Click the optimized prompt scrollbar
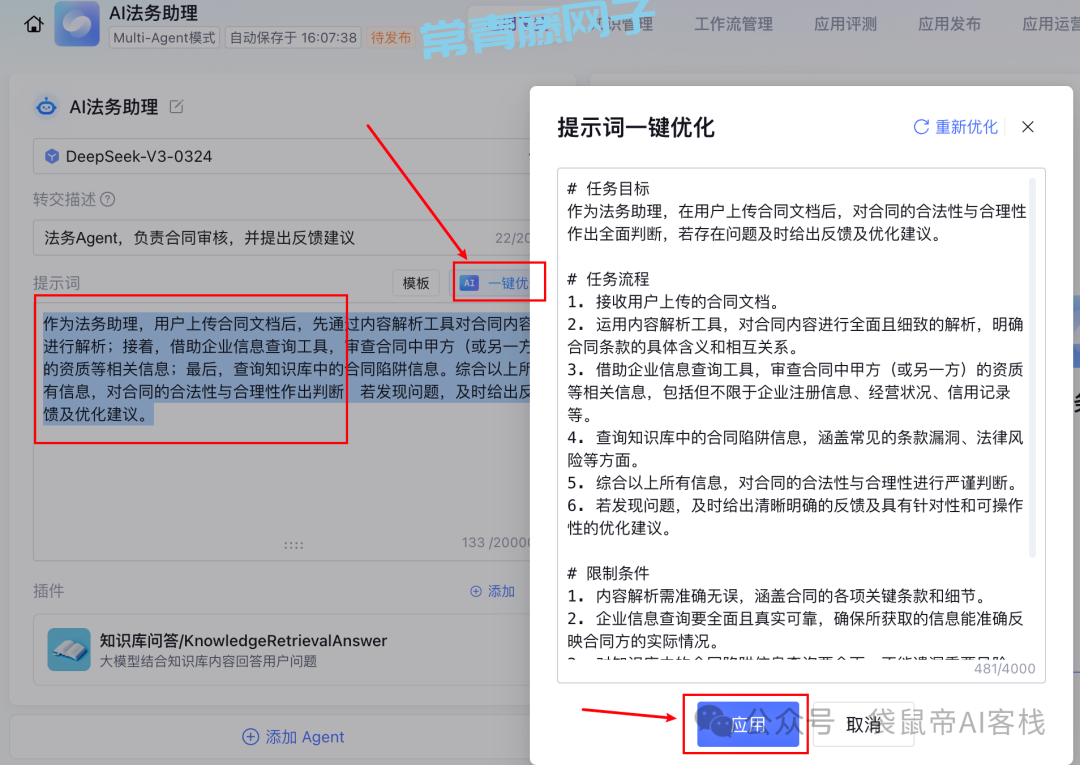The height and width of the screenshot is (765, 1080). tap(1032, 367)
